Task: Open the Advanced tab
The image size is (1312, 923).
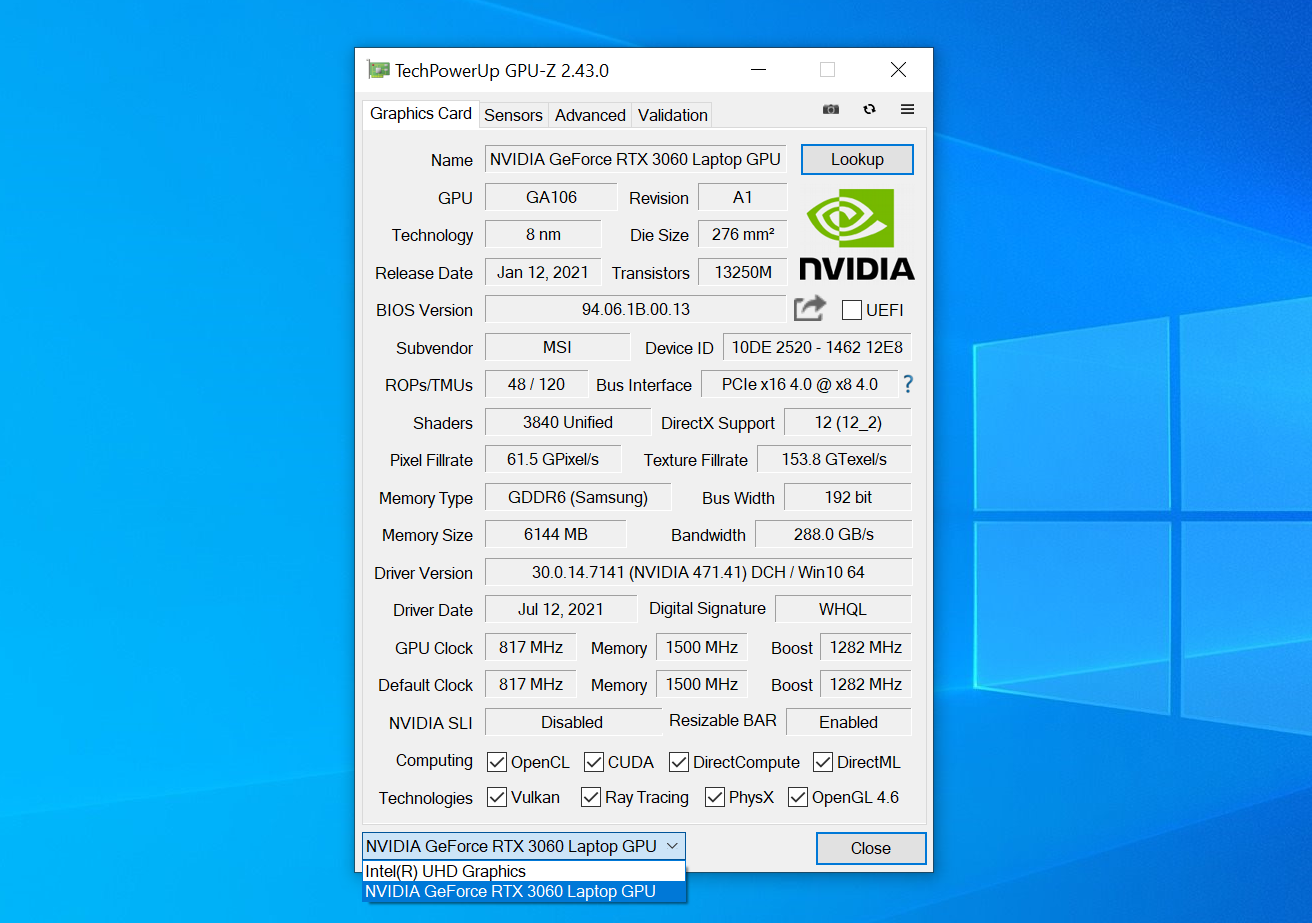Action: pyautogui.click(x=590, y=115)
